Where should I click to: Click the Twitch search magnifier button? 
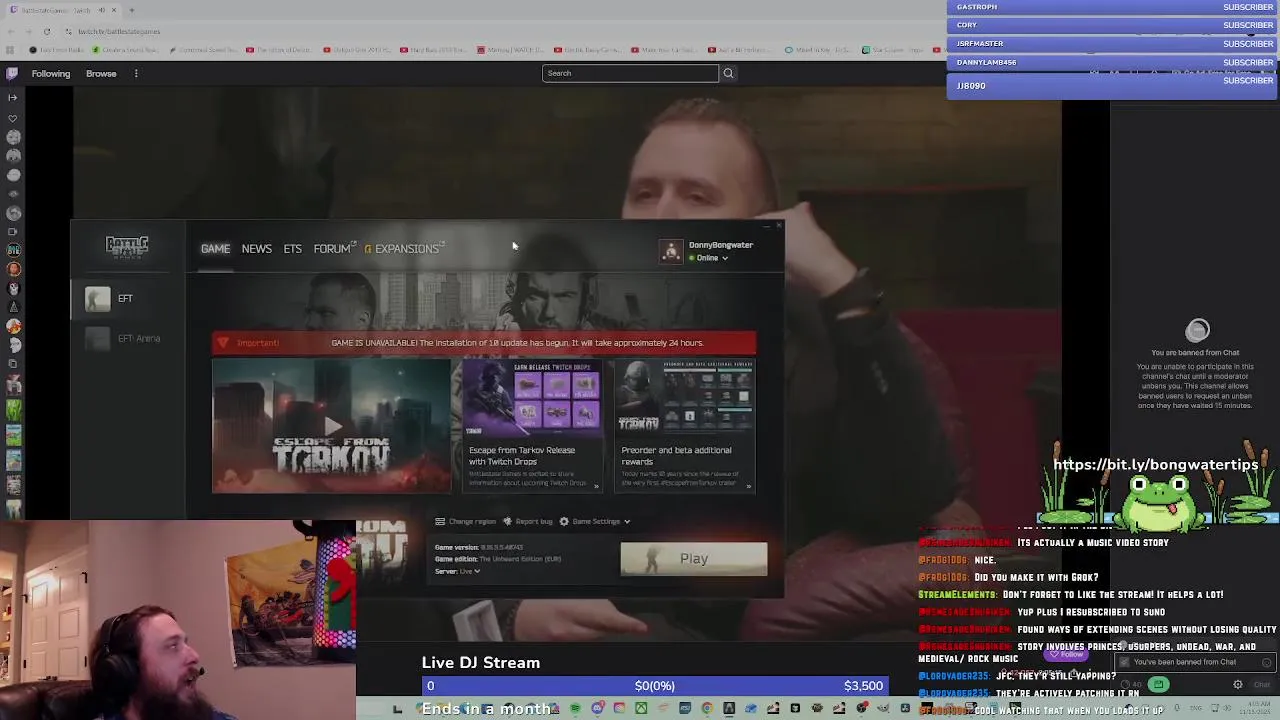click(728, 73)
